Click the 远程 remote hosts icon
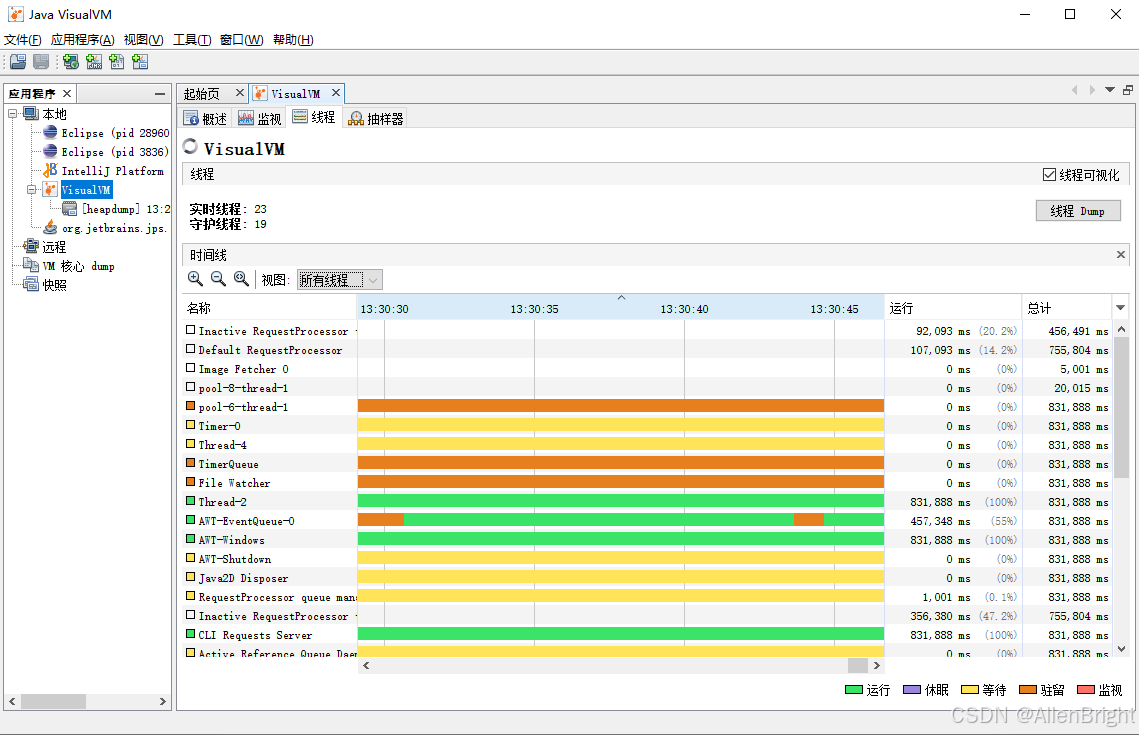Viewport: 1139px width, 735px height. pyautogui.click(x=31, y=247)
